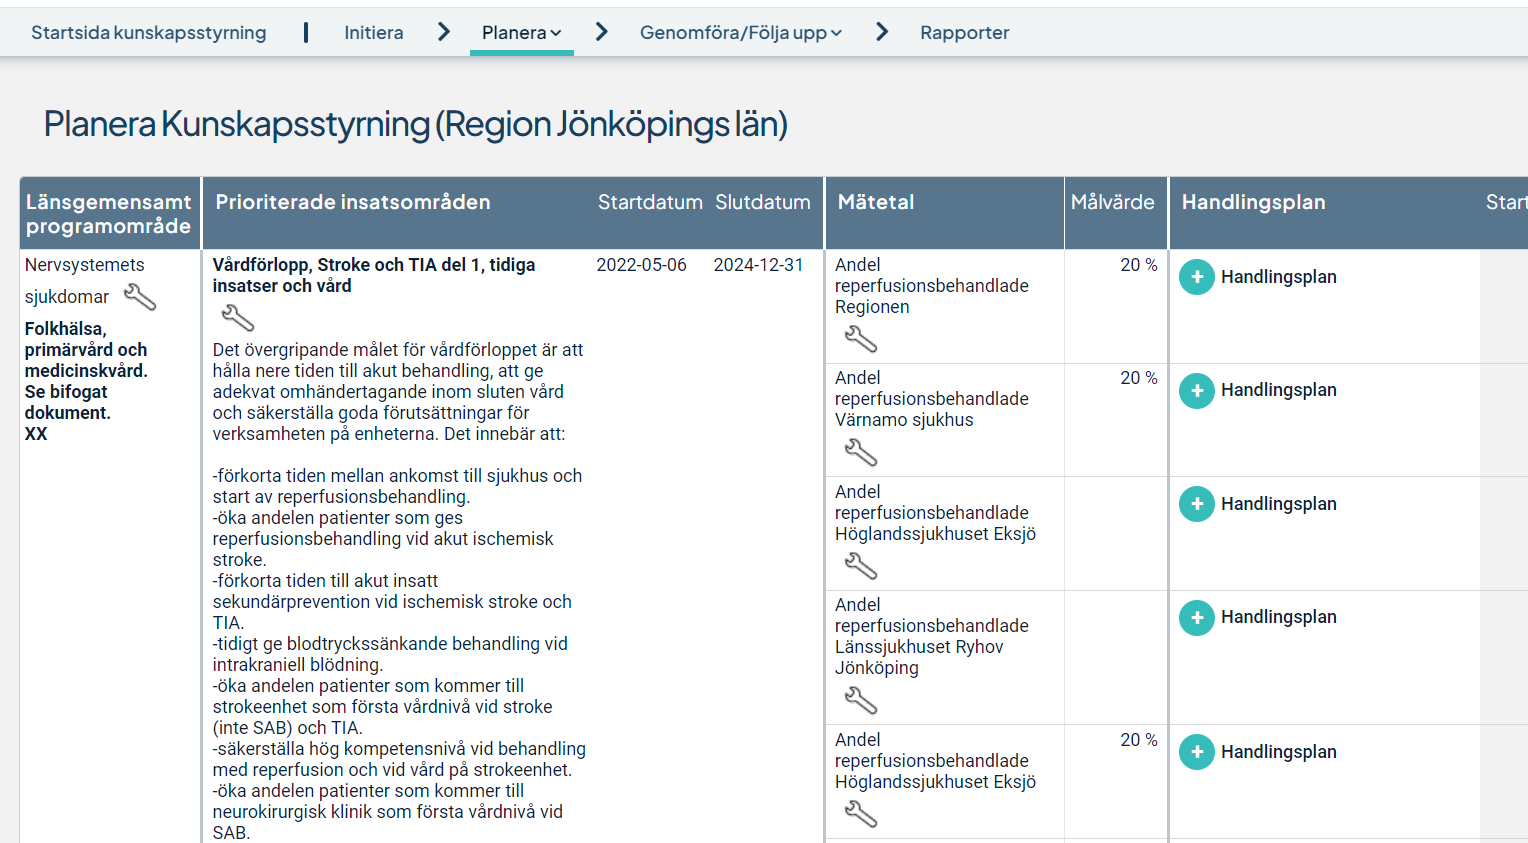Viewport: 1528px width, 843px height.
Task: Click the Startdatum column header
Action: coord(650,202)
